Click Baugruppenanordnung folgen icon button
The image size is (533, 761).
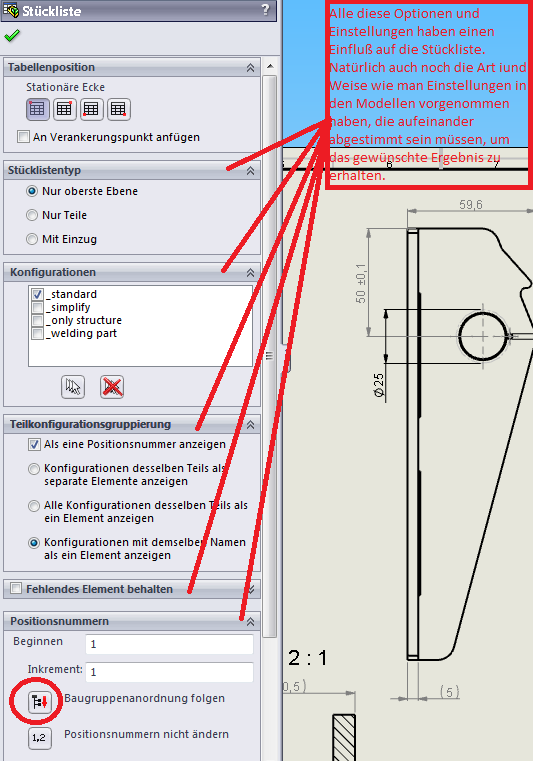pos(39,702)
